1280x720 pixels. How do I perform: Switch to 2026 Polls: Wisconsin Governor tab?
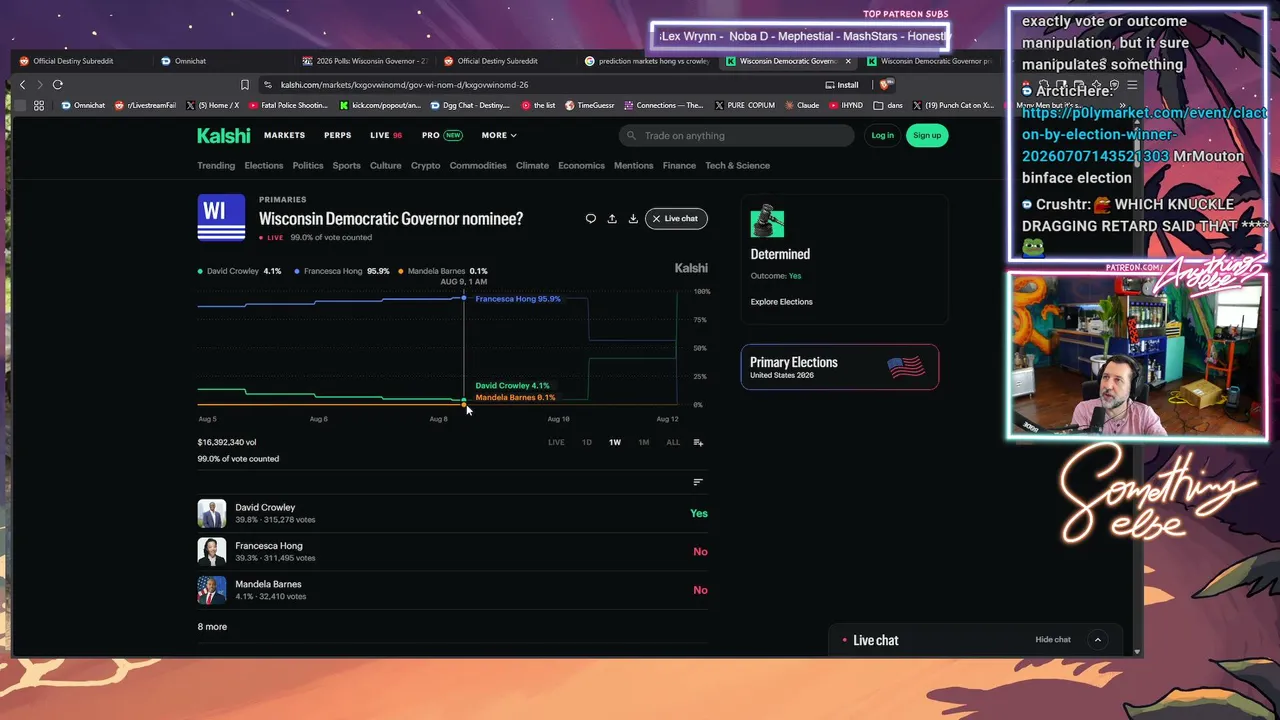[365, 61]
